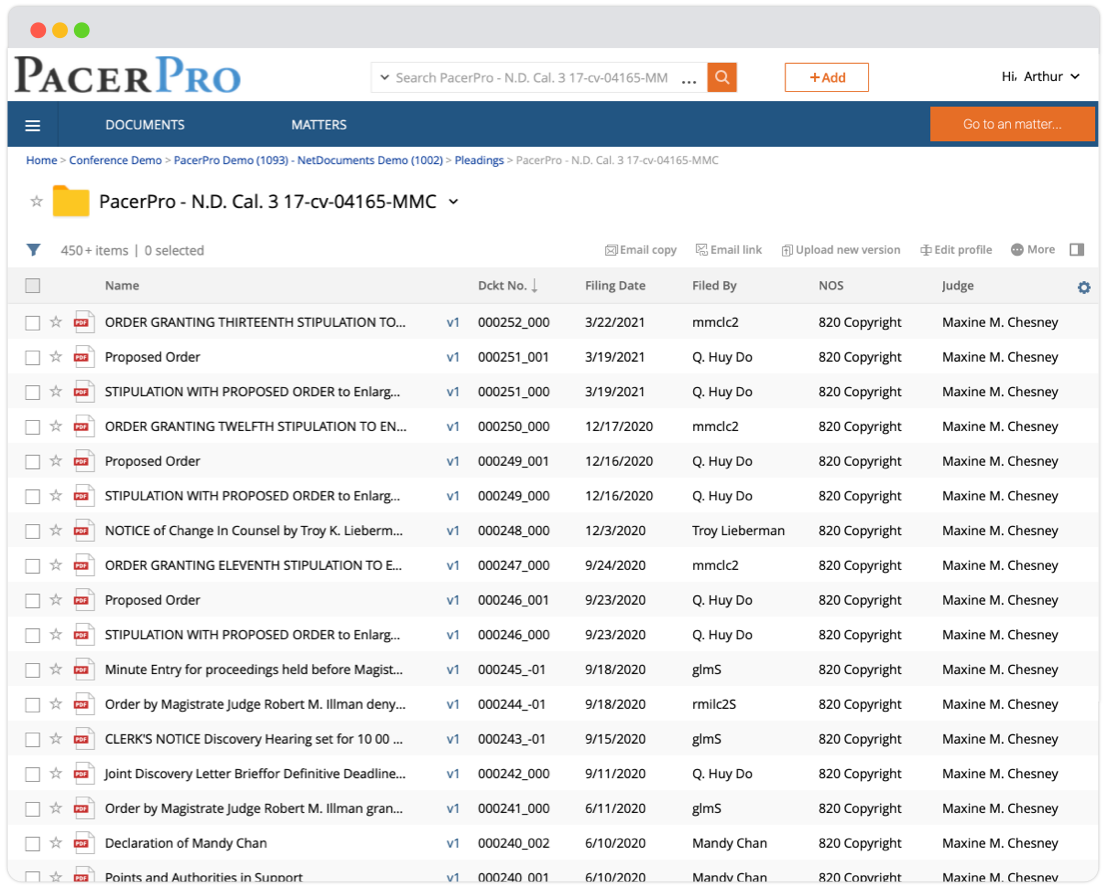Viewport: 1107px width, 888px height.
Task: Open the hamburger navigation menu
Action: 32,126
